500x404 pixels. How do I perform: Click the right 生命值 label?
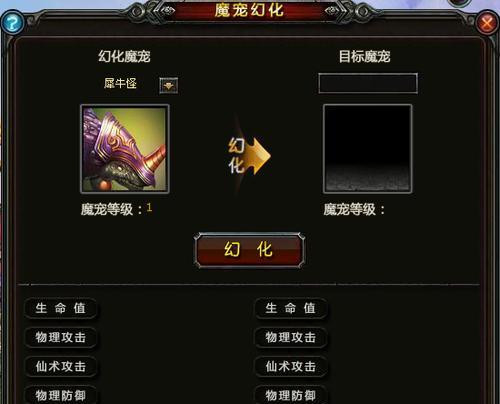click(x=291, y=308)
